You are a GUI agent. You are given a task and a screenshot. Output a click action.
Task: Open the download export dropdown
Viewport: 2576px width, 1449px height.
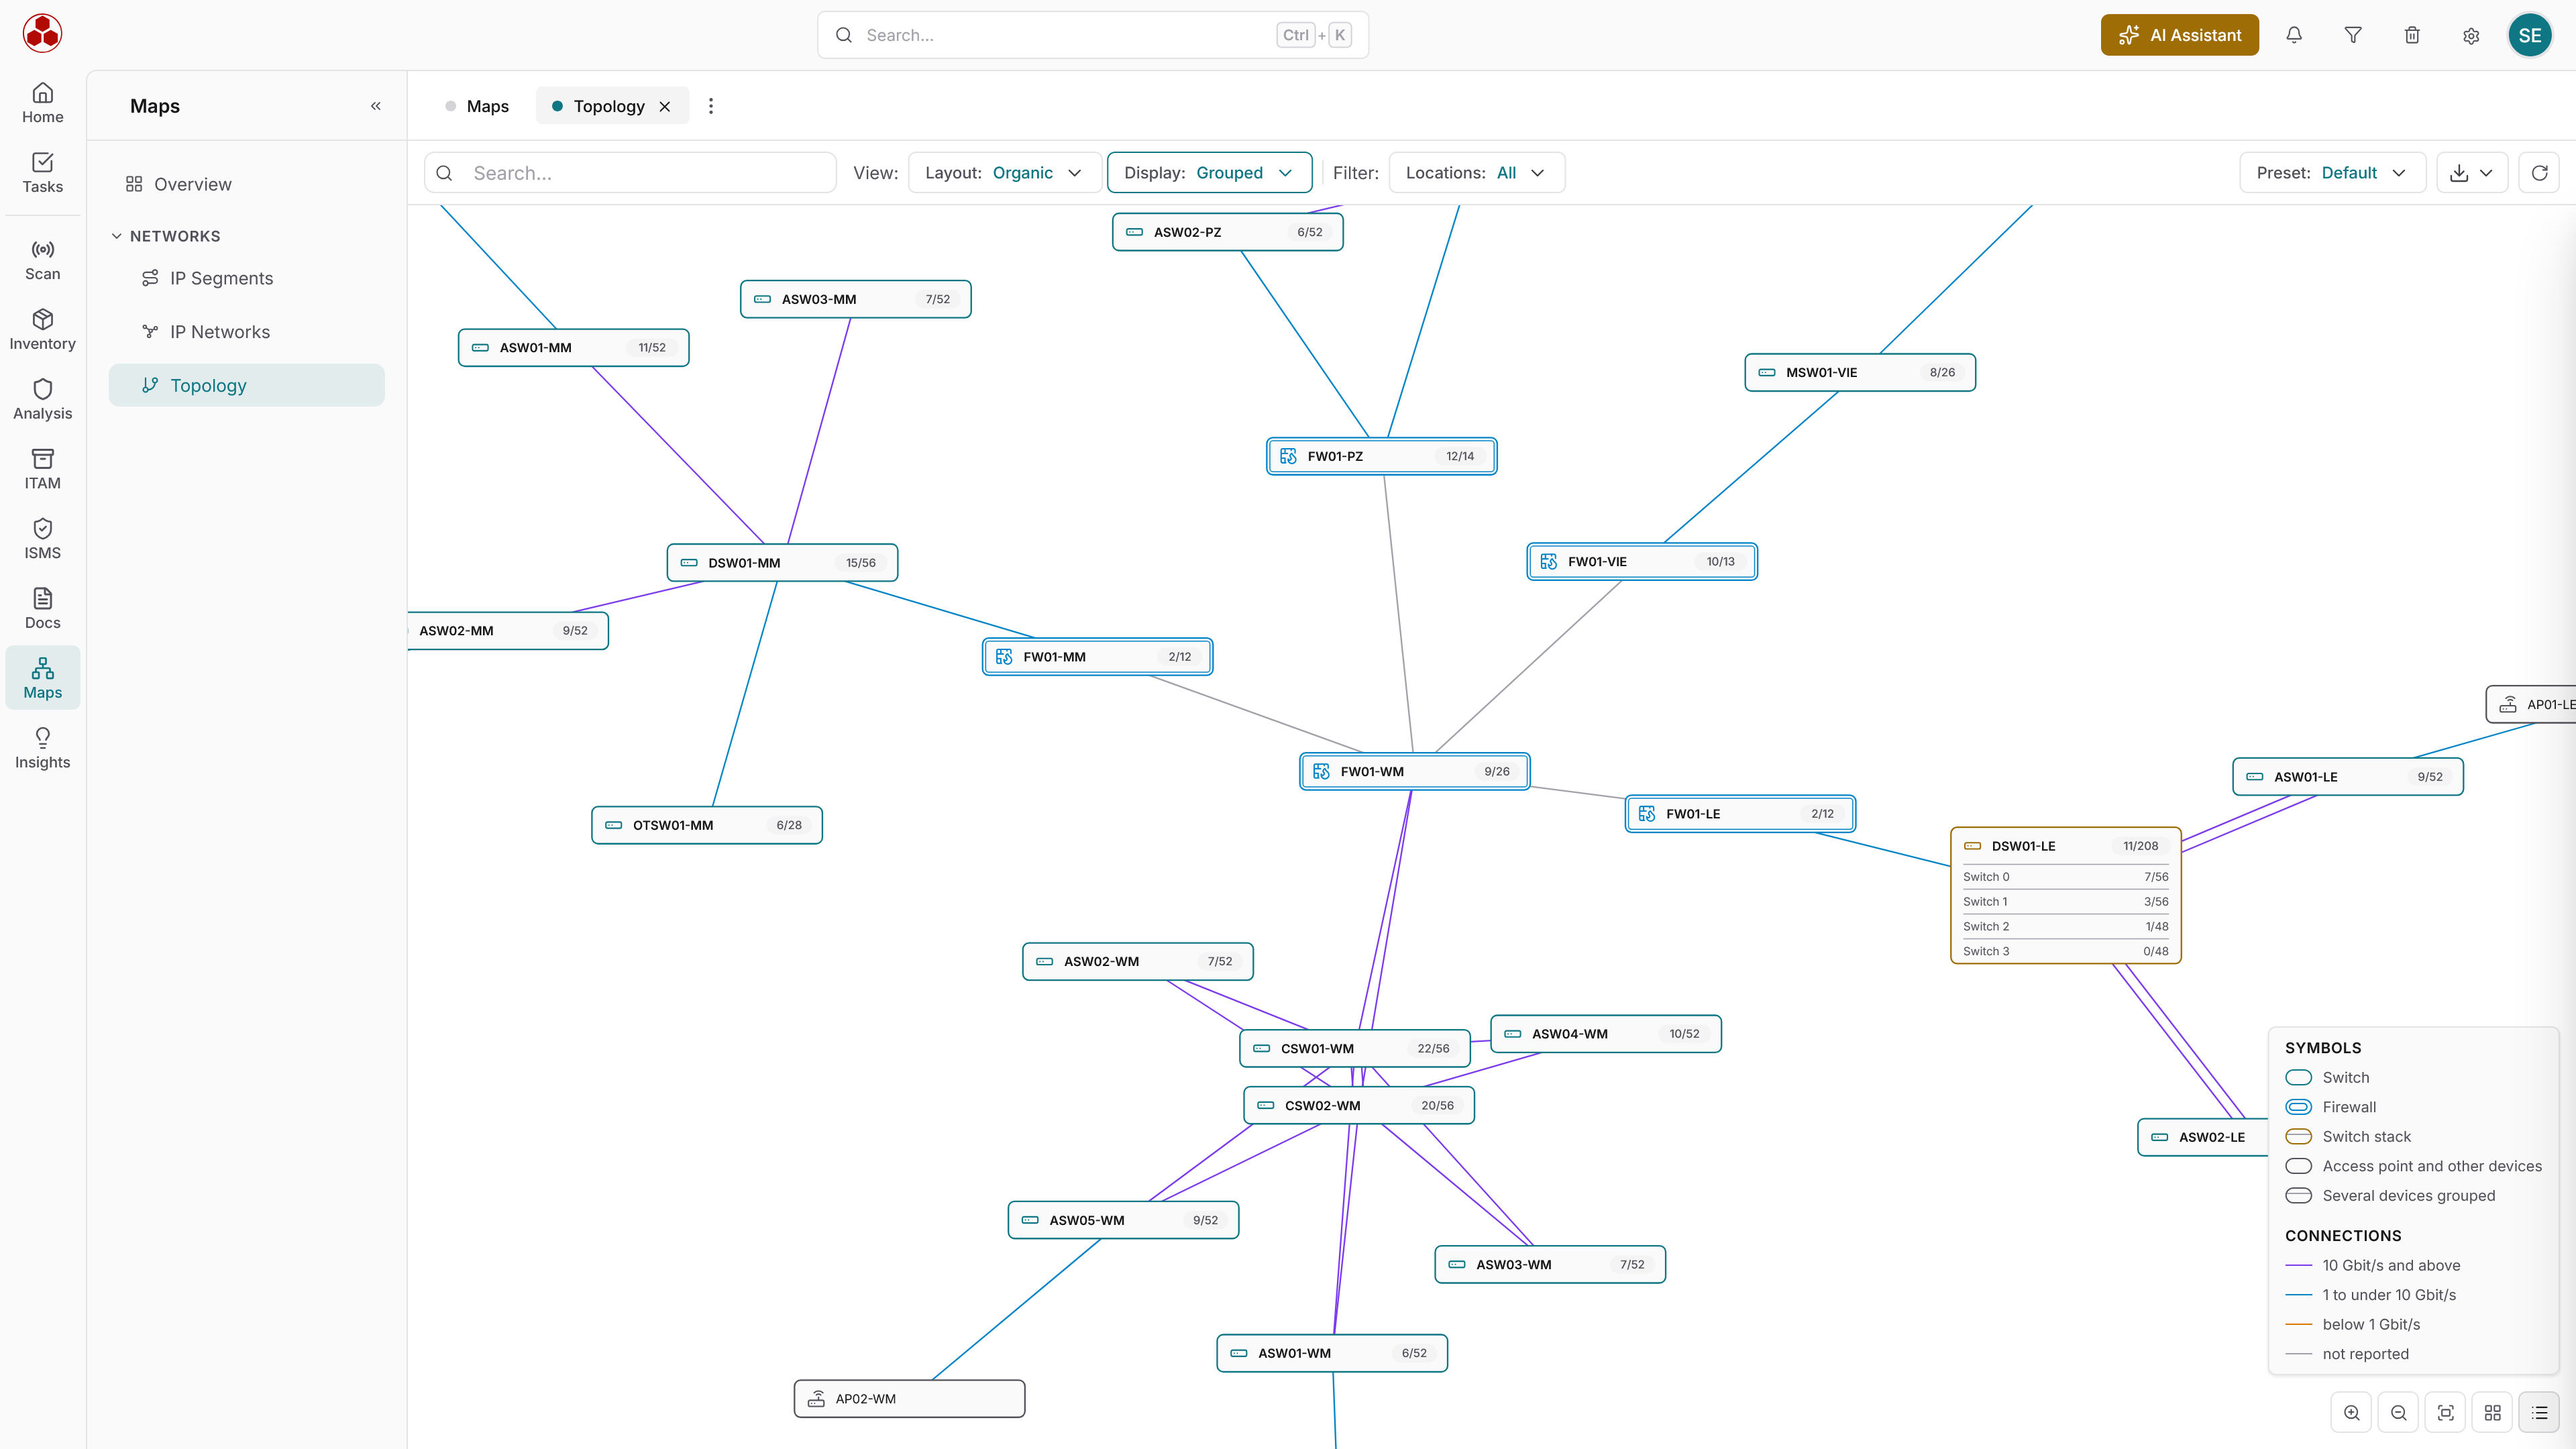click(2472, 173)
